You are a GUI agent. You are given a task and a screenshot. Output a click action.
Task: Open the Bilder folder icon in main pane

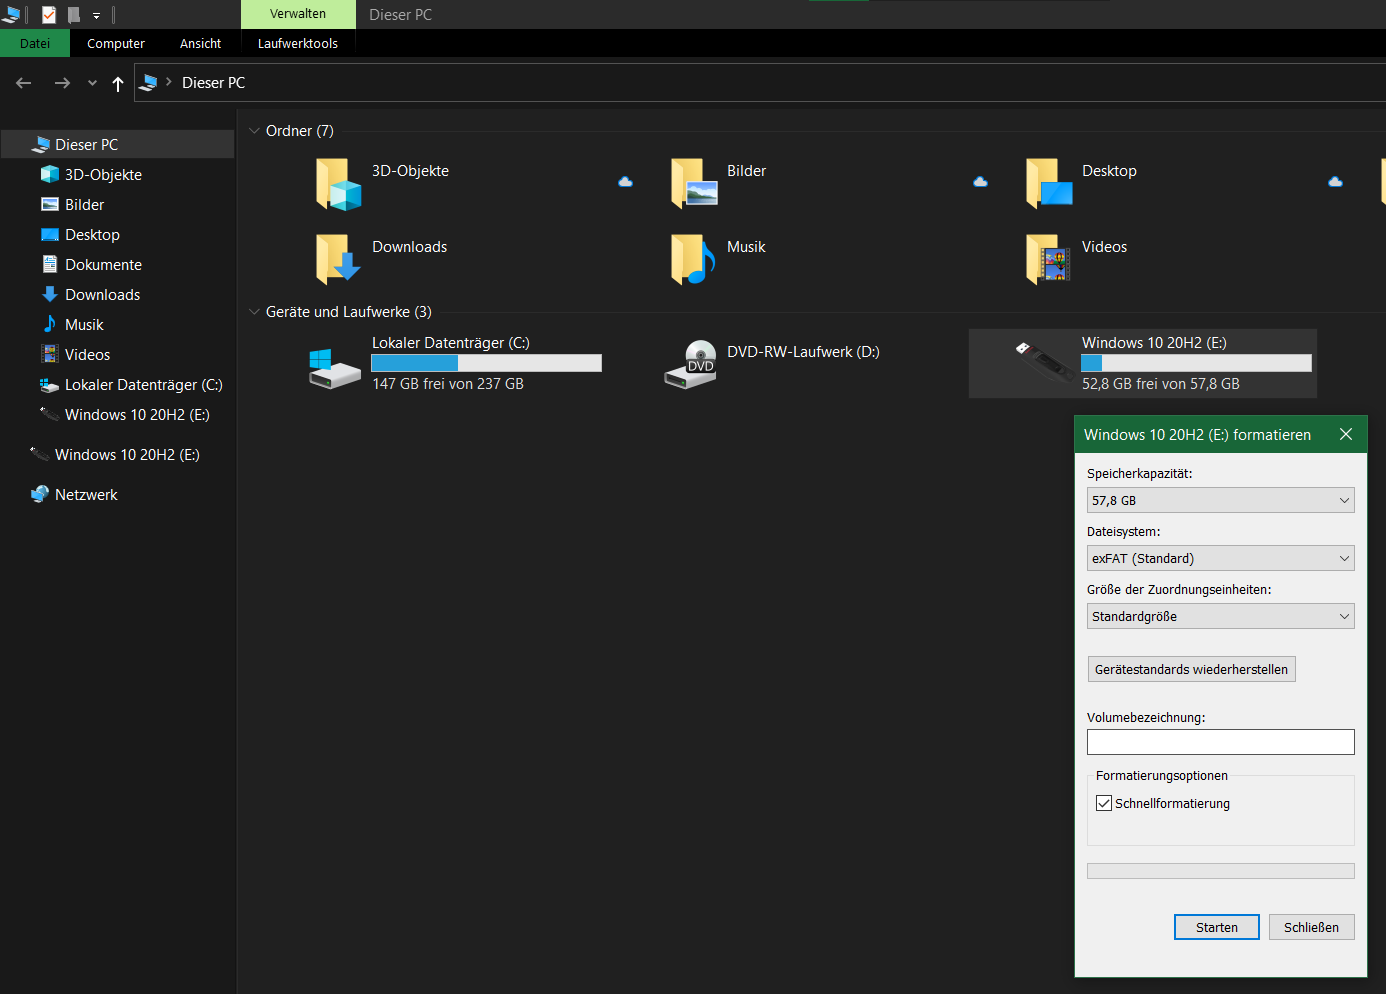pos(694,184)
